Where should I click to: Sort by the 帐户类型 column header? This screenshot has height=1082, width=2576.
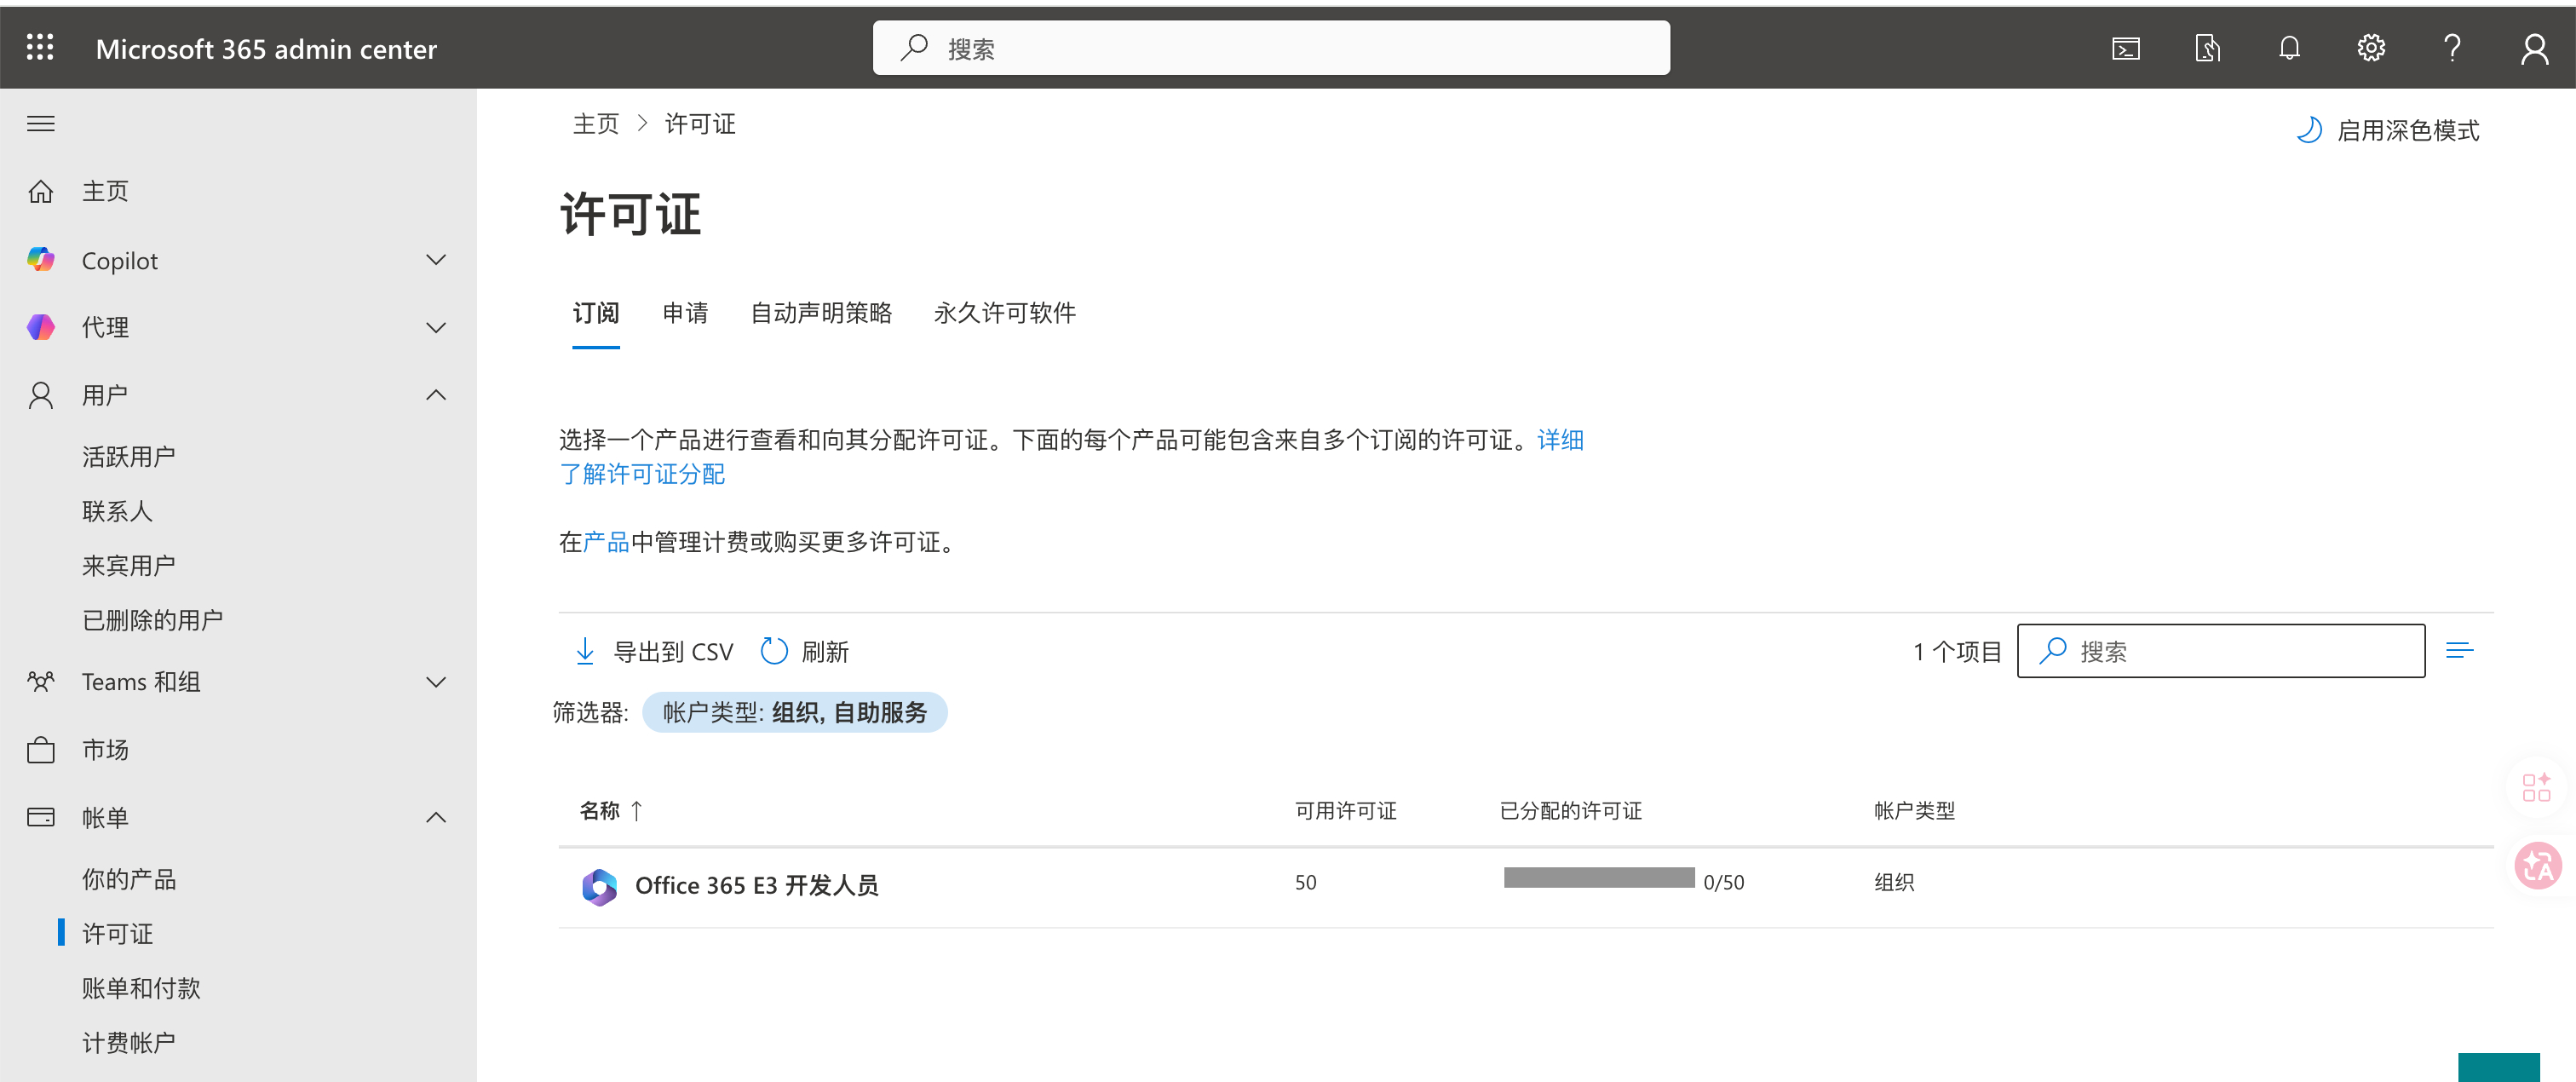(1914, 811)
